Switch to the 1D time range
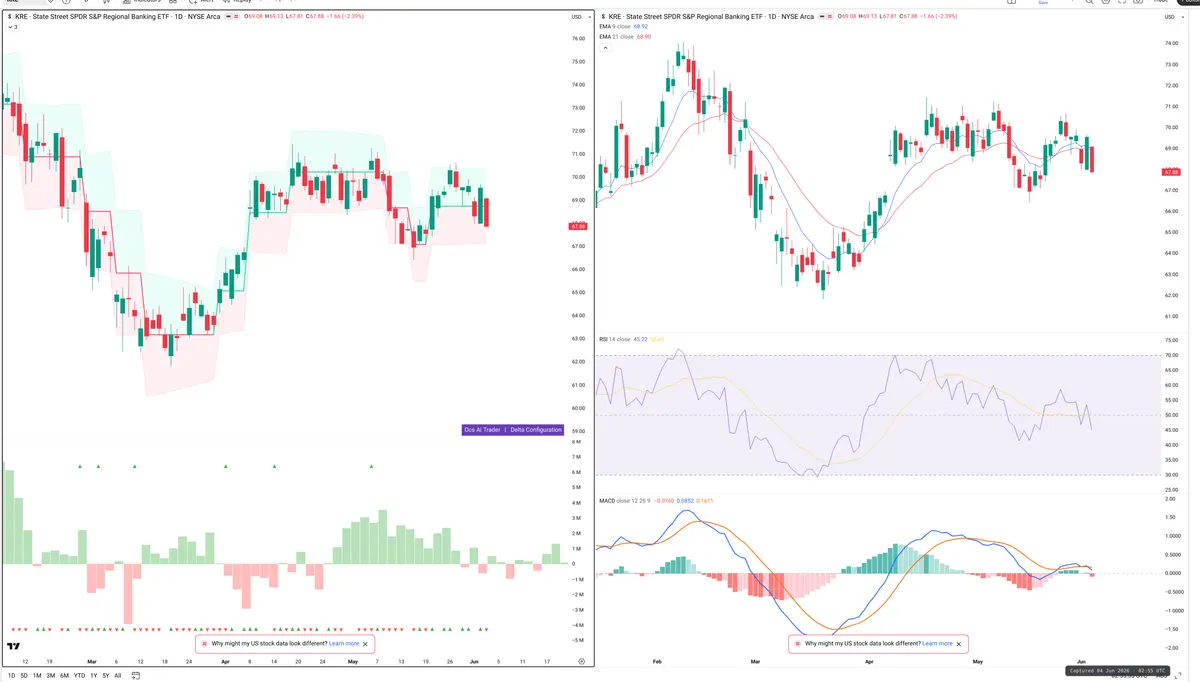 (11, 676)
